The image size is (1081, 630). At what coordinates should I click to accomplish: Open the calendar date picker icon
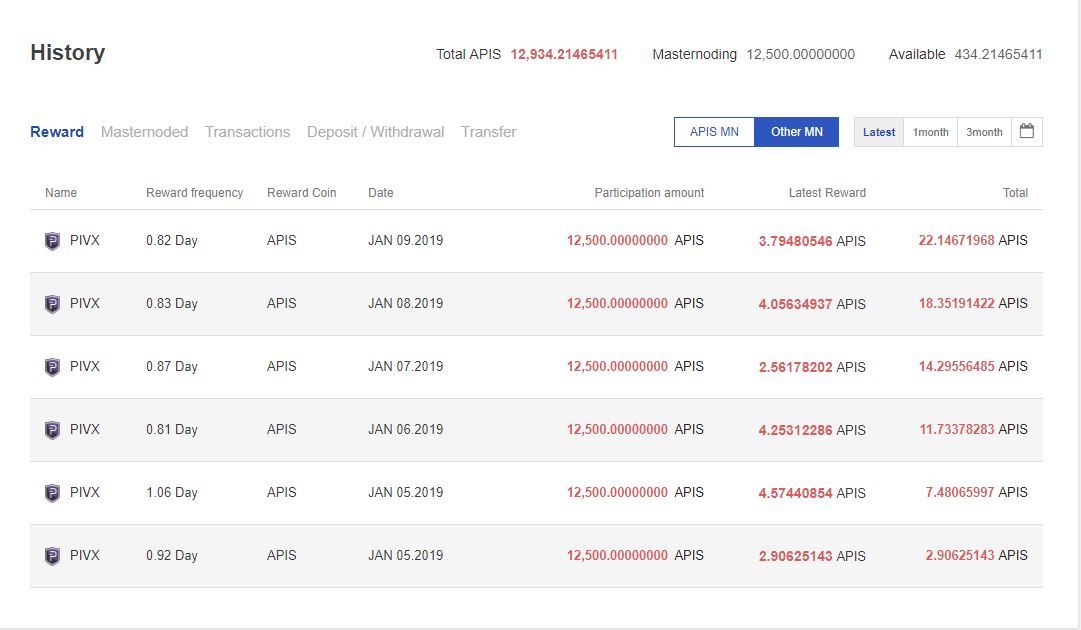(1026, 132)
